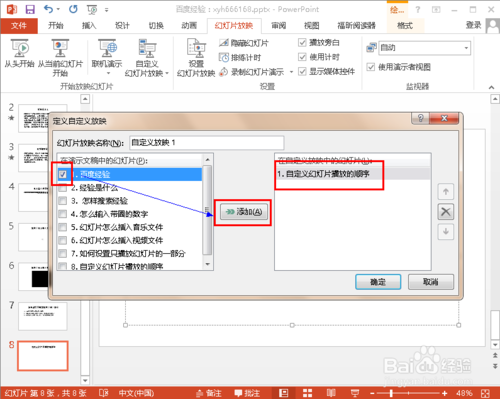The image size is (500, 399).
Task: Toggle 使用演示者视图 checkbox
Action: [x=371, y=67]
